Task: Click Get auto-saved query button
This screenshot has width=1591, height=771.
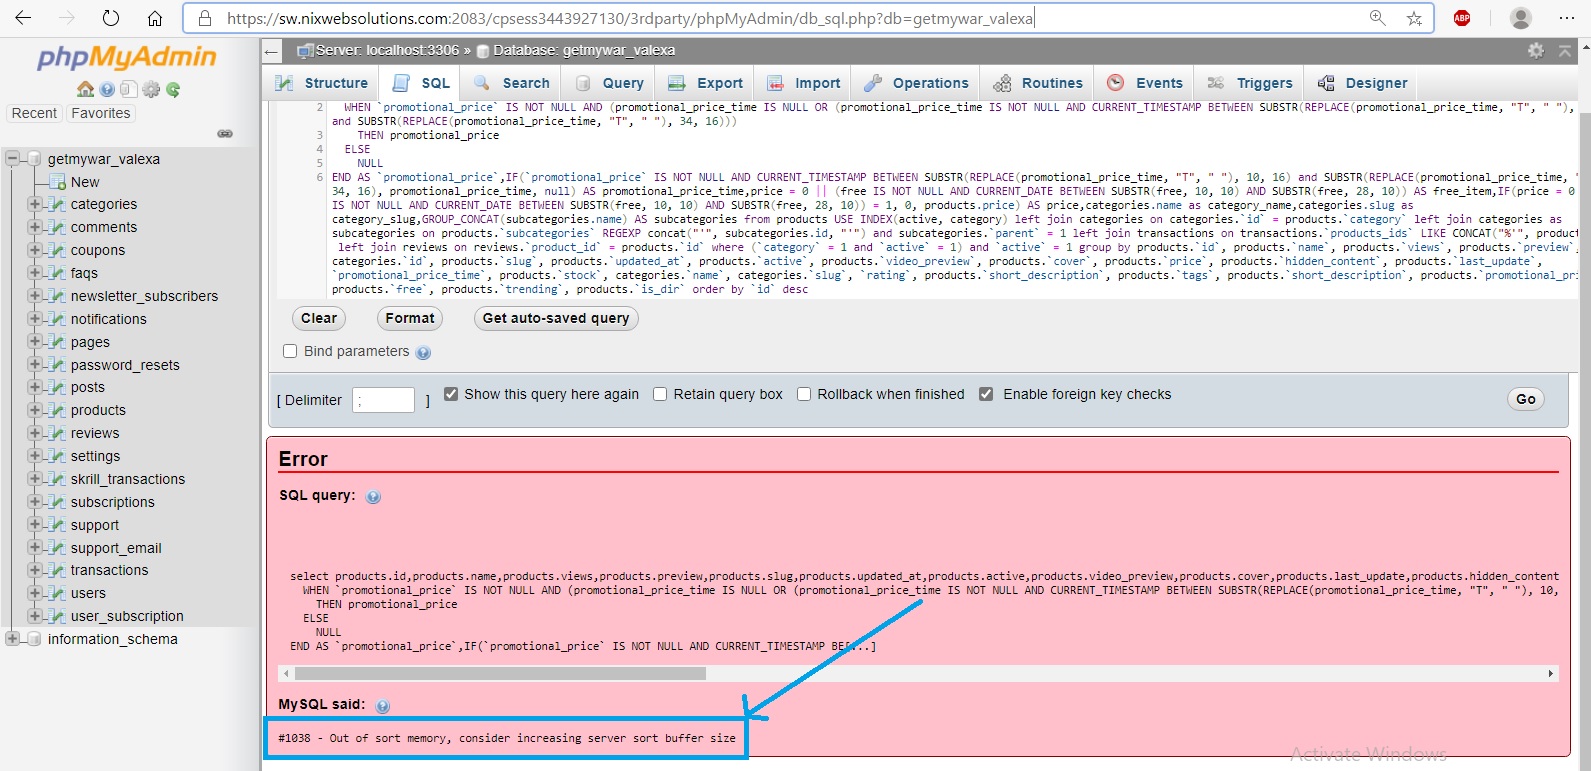Action: [x=556, y=318]
